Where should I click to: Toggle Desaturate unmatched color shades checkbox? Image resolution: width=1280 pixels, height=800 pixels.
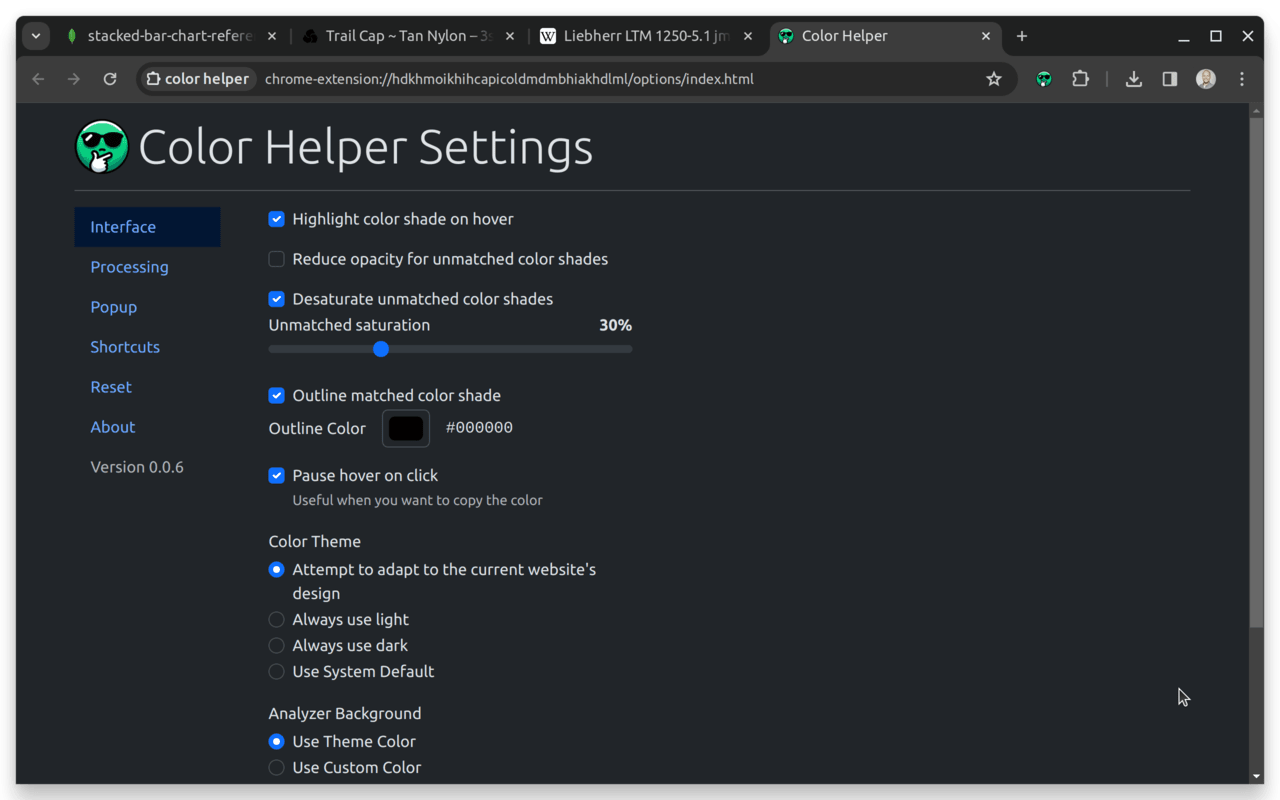coord(277,299)
